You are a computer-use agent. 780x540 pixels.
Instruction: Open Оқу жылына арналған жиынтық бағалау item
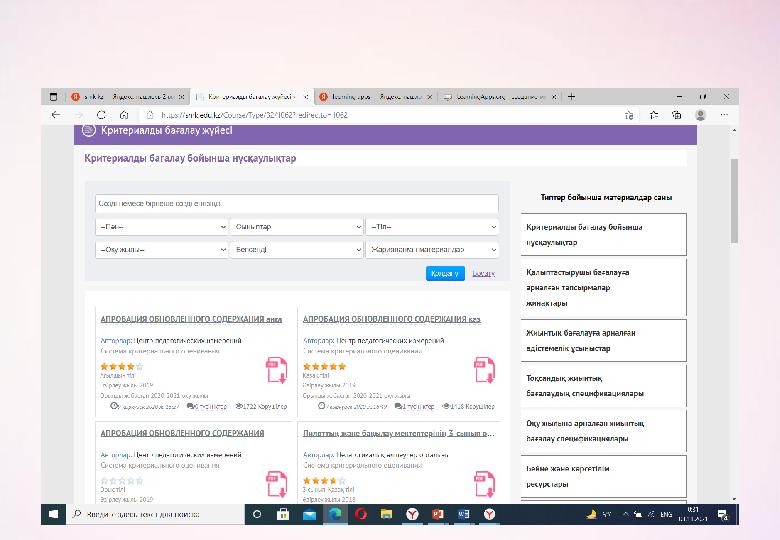point(603,431)
